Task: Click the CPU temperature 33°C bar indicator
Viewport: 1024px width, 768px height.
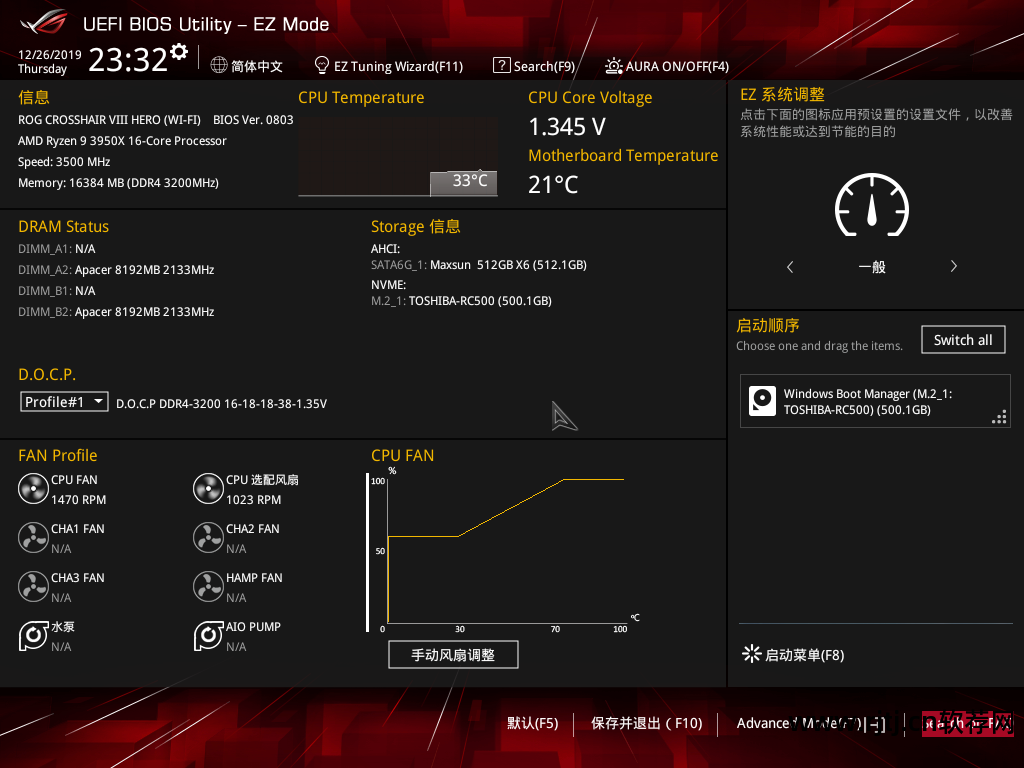Action: [x=464, y=182]
